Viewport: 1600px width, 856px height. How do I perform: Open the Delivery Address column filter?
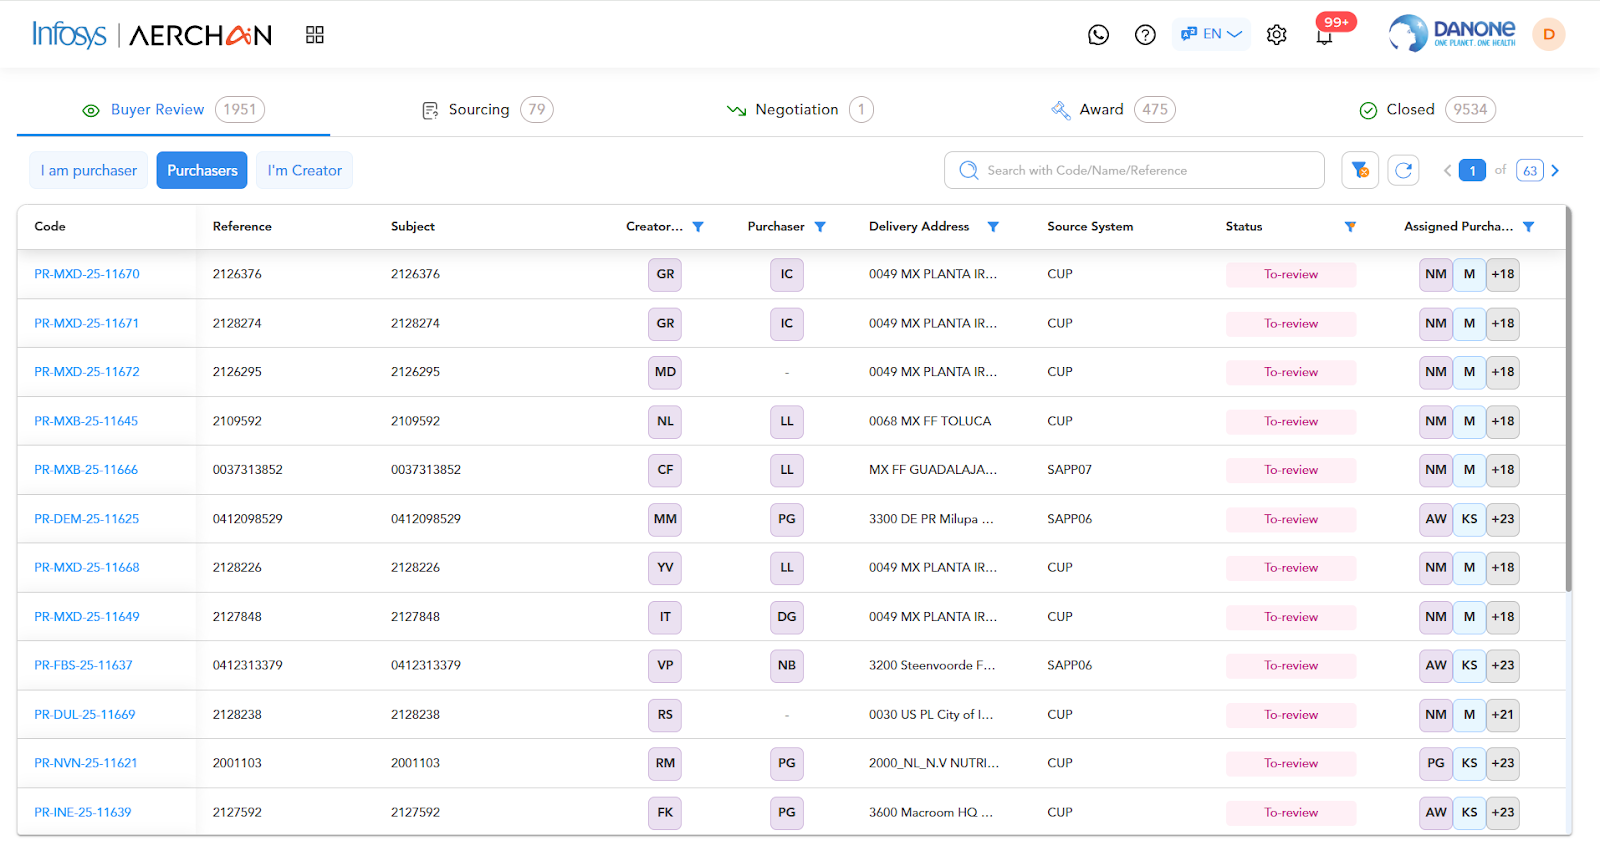coord(993,227)
